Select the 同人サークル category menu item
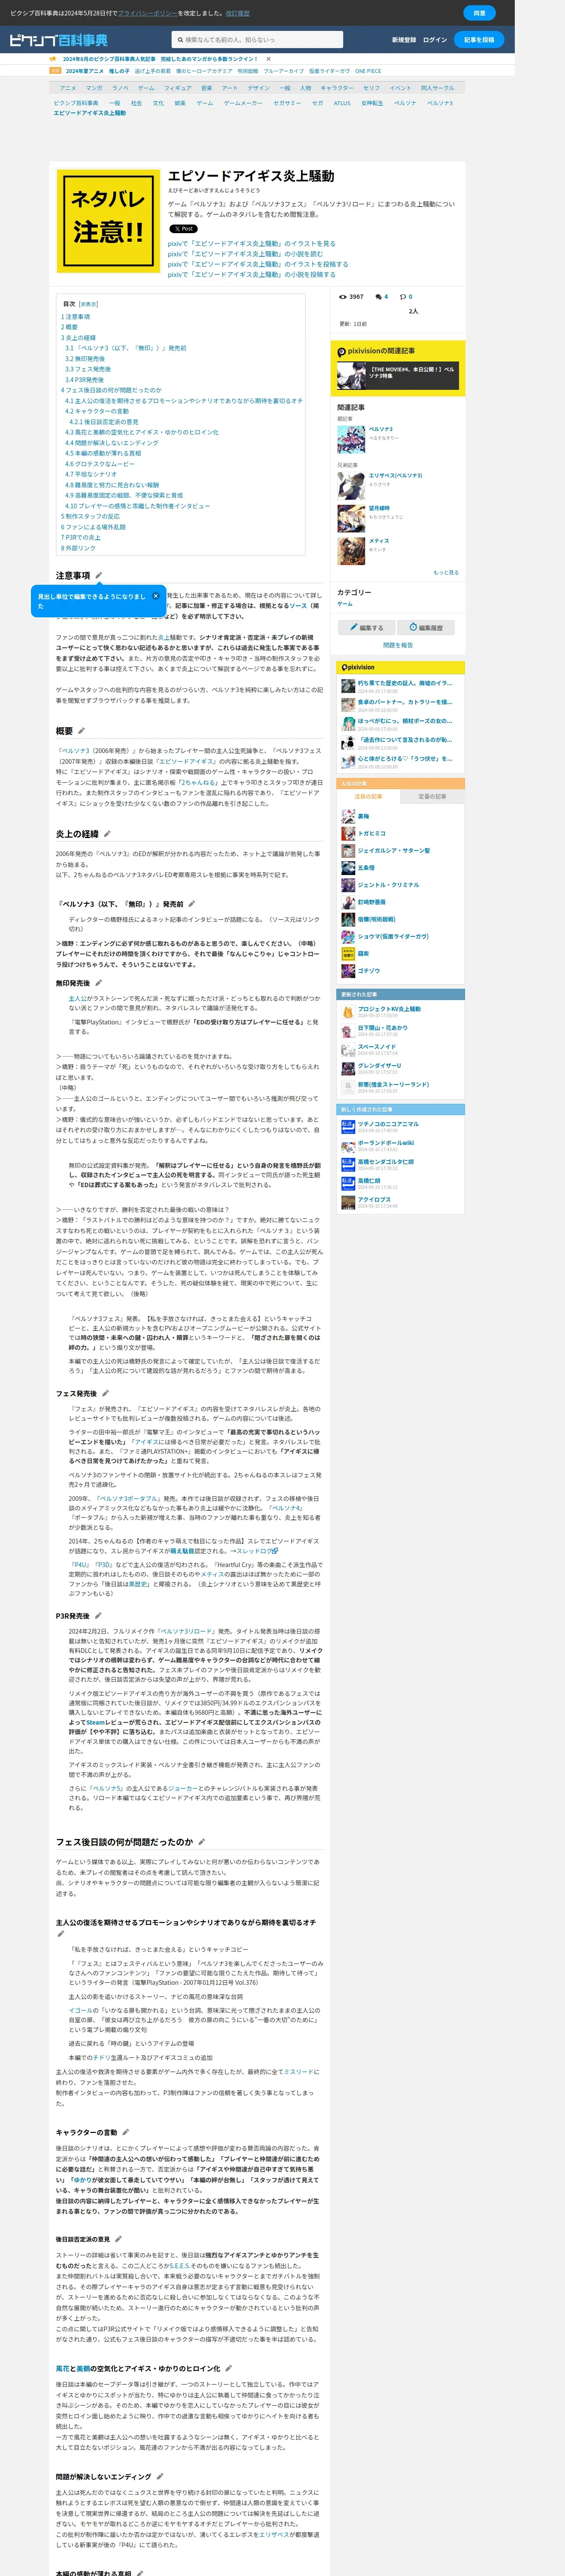Image resolution: width=565 pixels, height=2576 pixels. [x=437, y=88]
